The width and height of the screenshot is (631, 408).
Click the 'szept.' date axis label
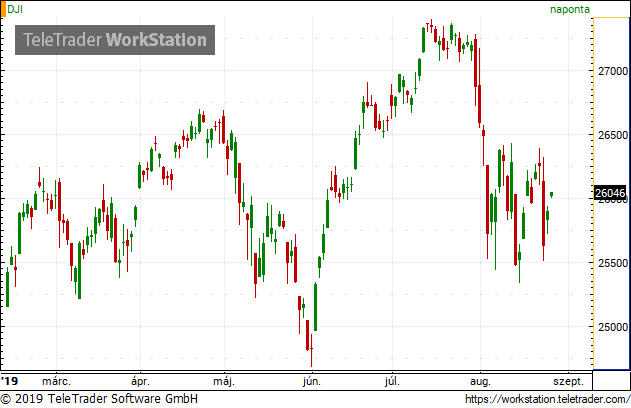tap(568, 382)
